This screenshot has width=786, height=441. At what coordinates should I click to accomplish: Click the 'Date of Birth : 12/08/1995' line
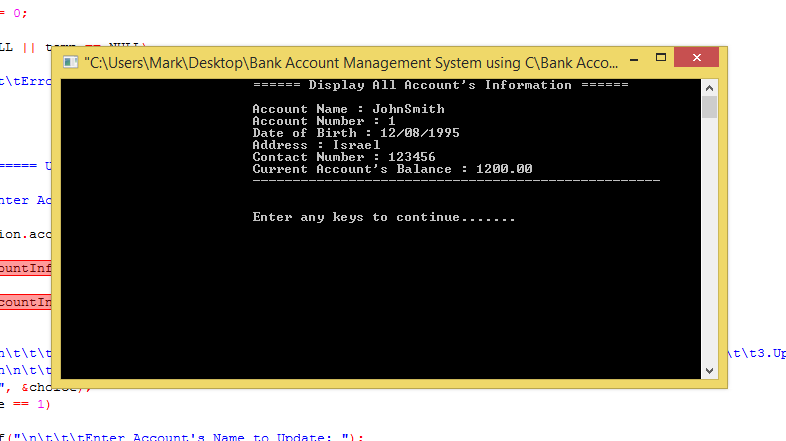[356, 133]
